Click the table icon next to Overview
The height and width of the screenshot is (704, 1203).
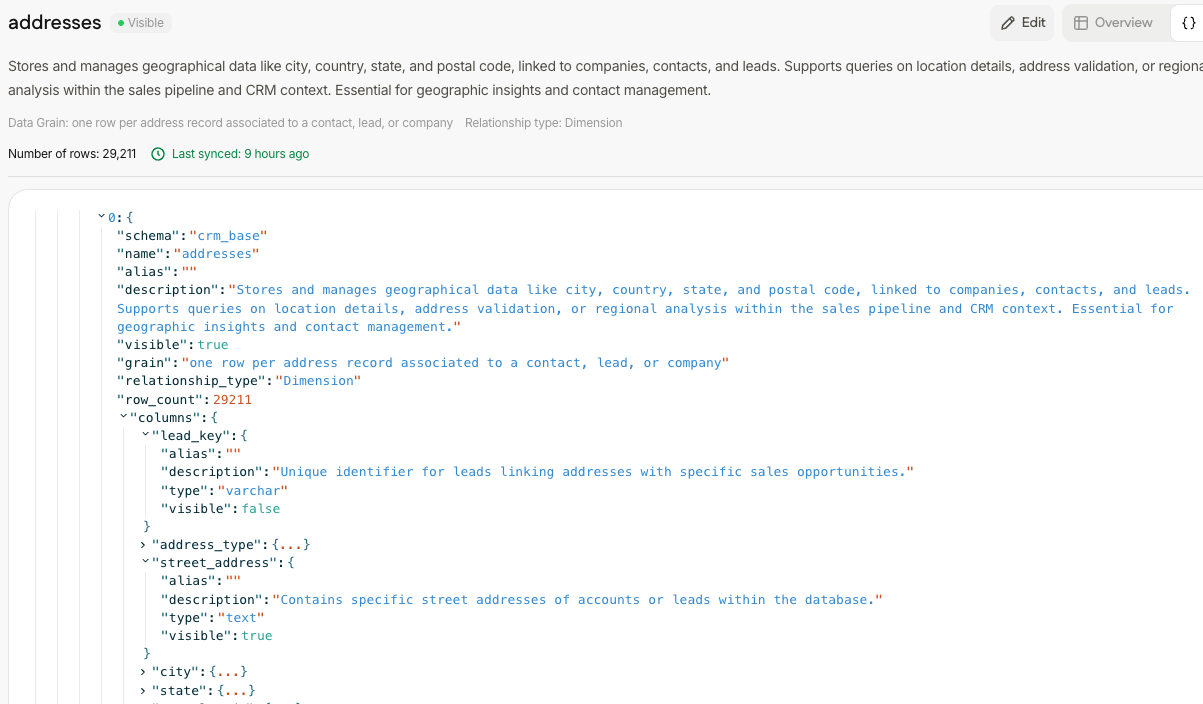click(x=1081, y=23)
